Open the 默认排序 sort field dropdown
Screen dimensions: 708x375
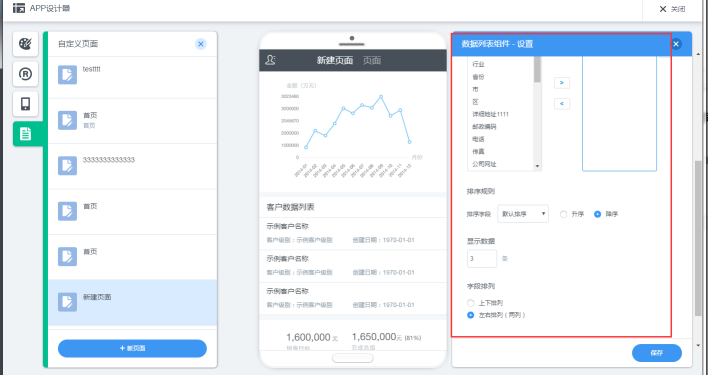click(x=523, y=214)
